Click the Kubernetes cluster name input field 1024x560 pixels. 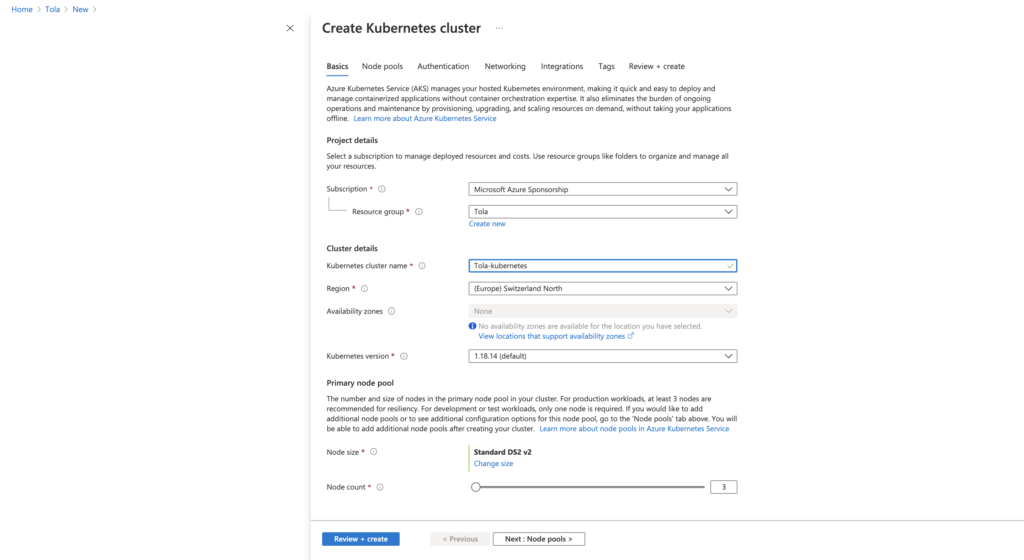pos(602,266)
